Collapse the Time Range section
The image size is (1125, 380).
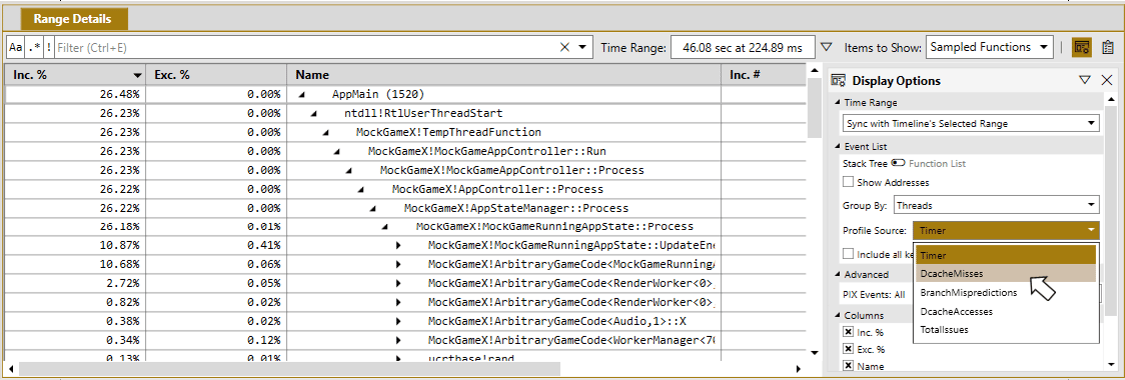(x=837, y=103)
